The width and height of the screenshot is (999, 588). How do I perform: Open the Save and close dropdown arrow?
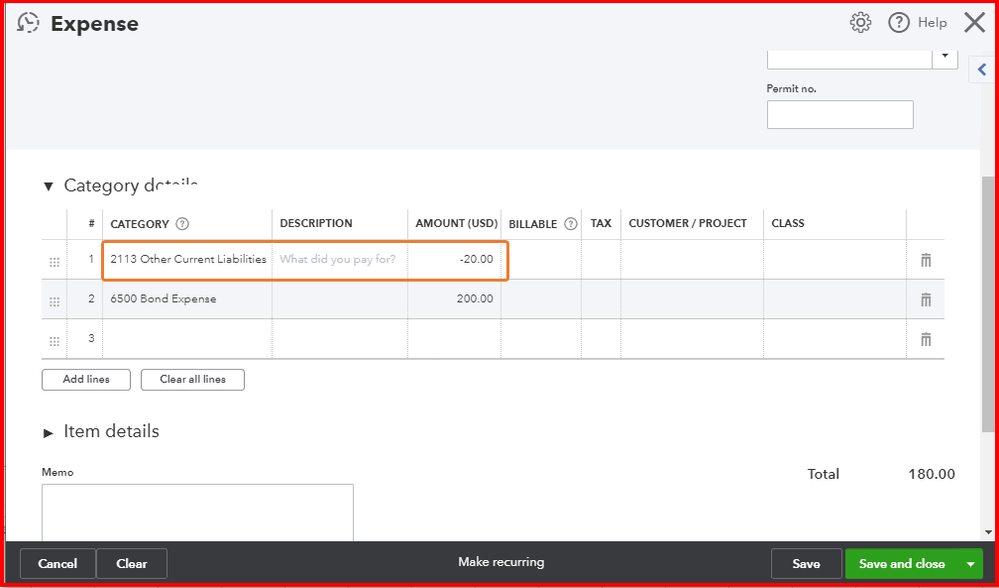[971, 564]
